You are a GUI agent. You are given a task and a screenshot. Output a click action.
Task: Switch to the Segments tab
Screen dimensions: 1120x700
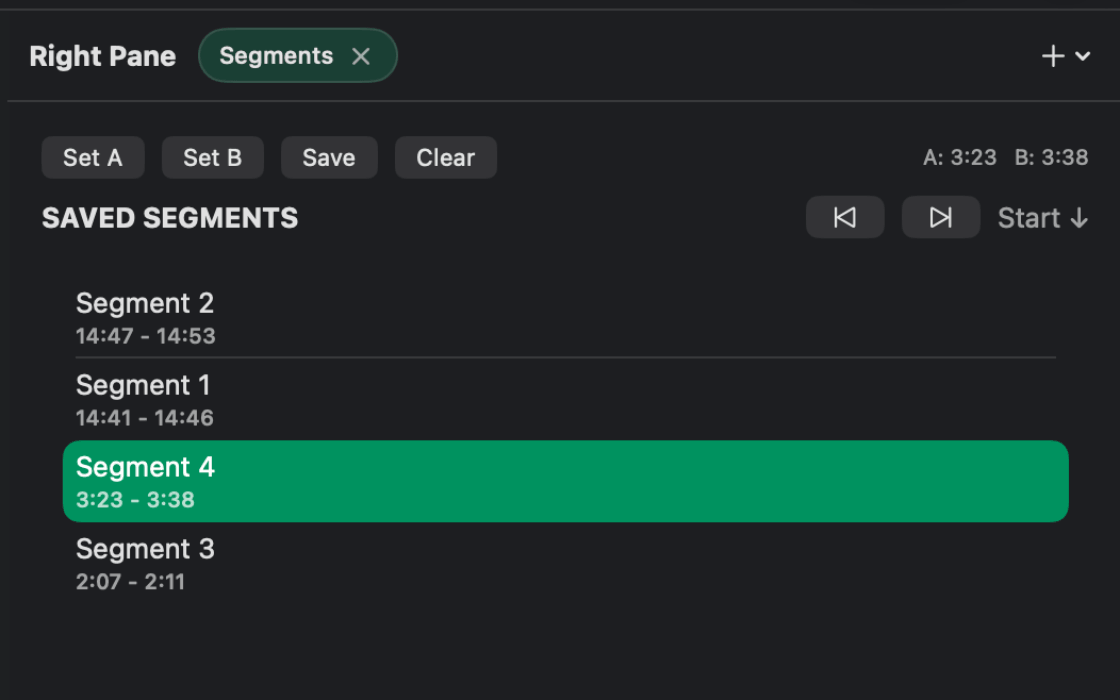coord(276,56)
